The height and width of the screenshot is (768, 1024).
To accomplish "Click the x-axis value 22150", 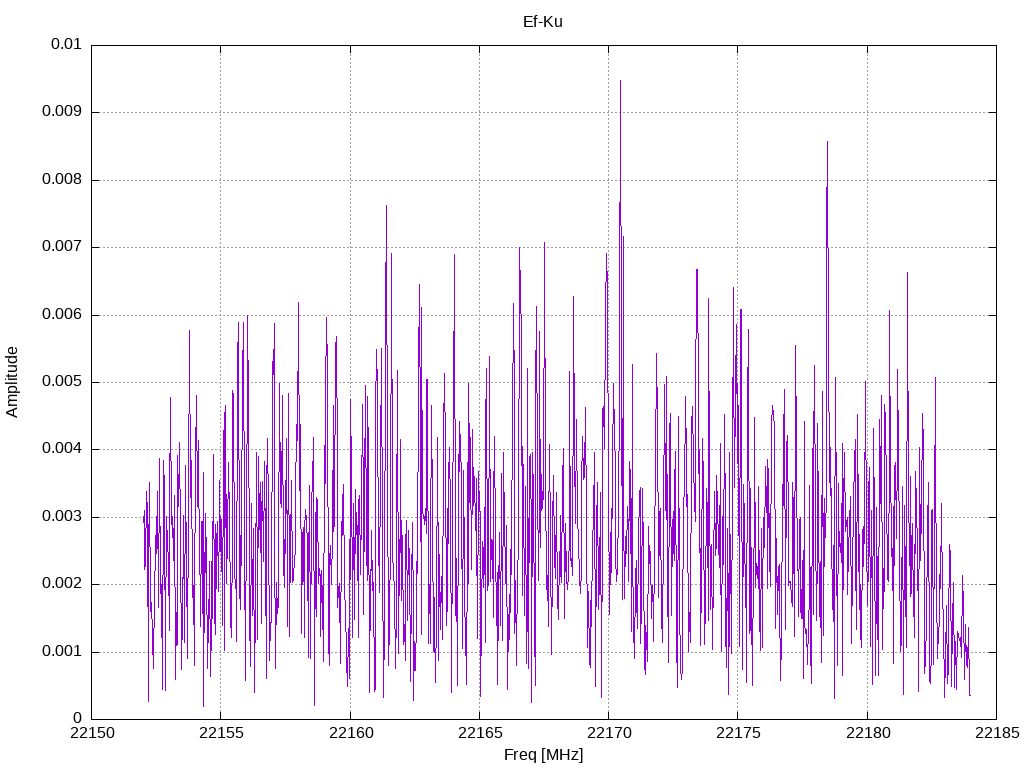I will [91, 733].
